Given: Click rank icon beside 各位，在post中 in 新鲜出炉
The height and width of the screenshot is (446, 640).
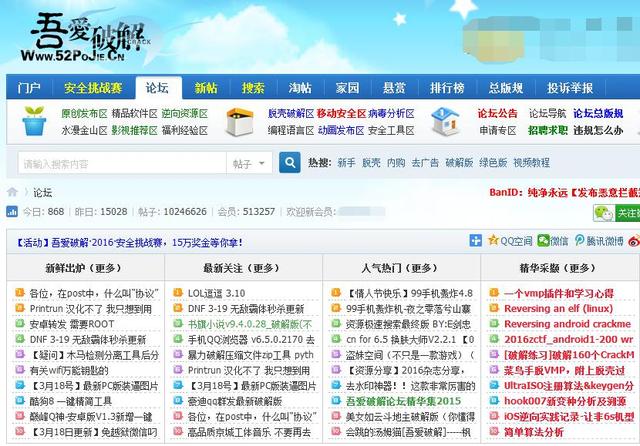Looking at the screenshot, I should 20,293.
